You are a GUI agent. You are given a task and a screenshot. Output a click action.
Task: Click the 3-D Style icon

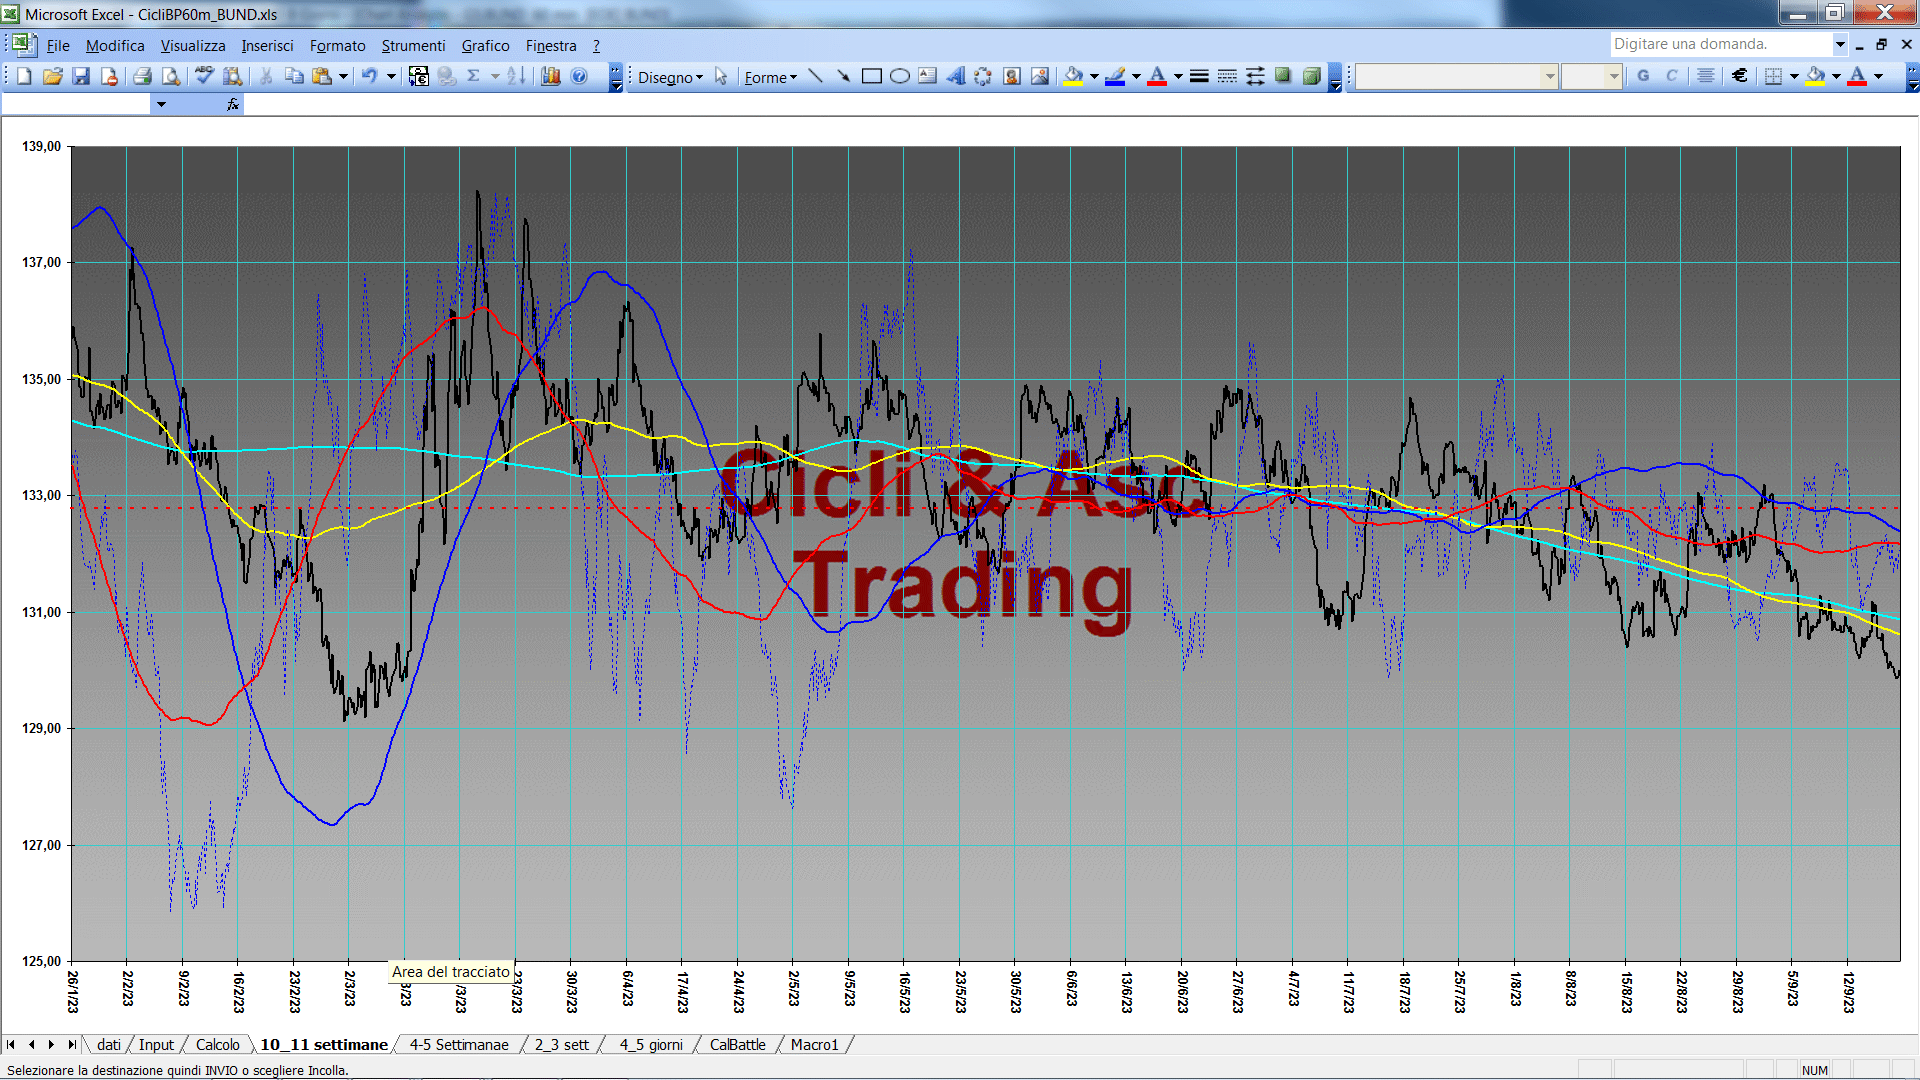click(1312, 76)
